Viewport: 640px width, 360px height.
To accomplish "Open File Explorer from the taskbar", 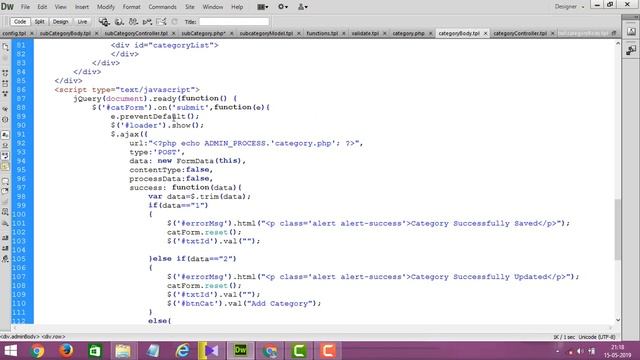I will (123, 351).
